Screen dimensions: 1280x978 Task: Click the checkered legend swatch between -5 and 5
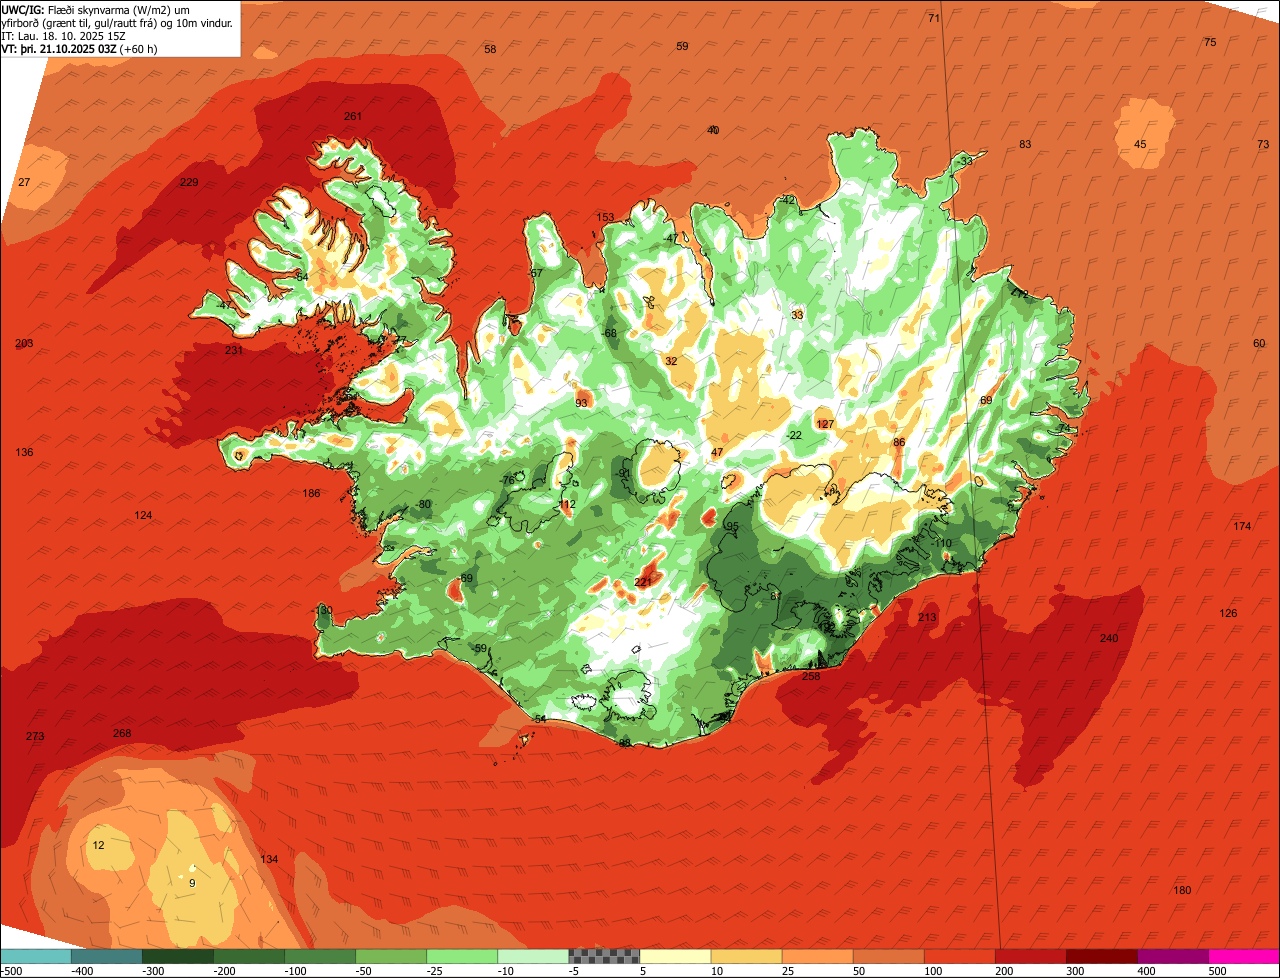[605, 956]
